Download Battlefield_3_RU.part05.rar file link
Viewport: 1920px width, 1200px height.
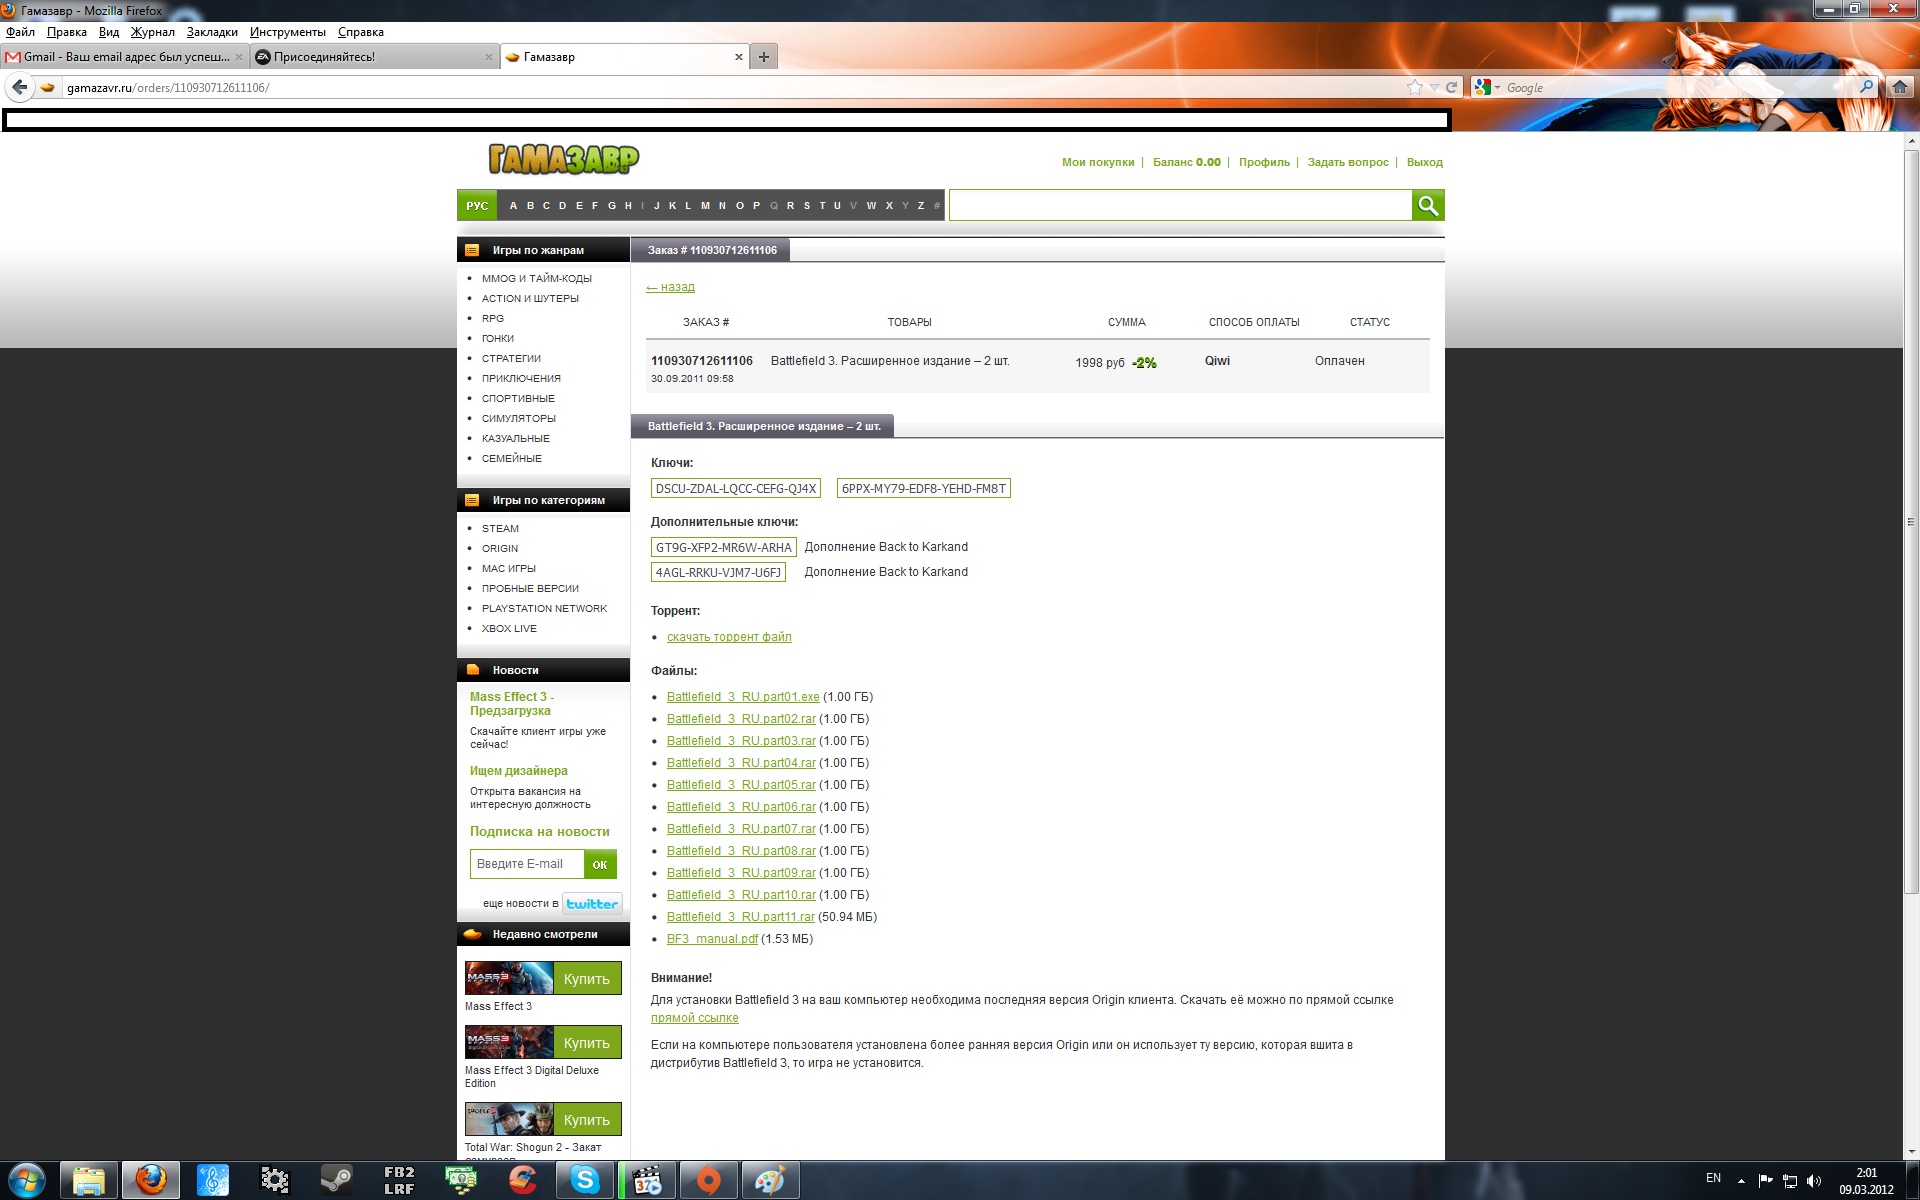click(741, 785)
